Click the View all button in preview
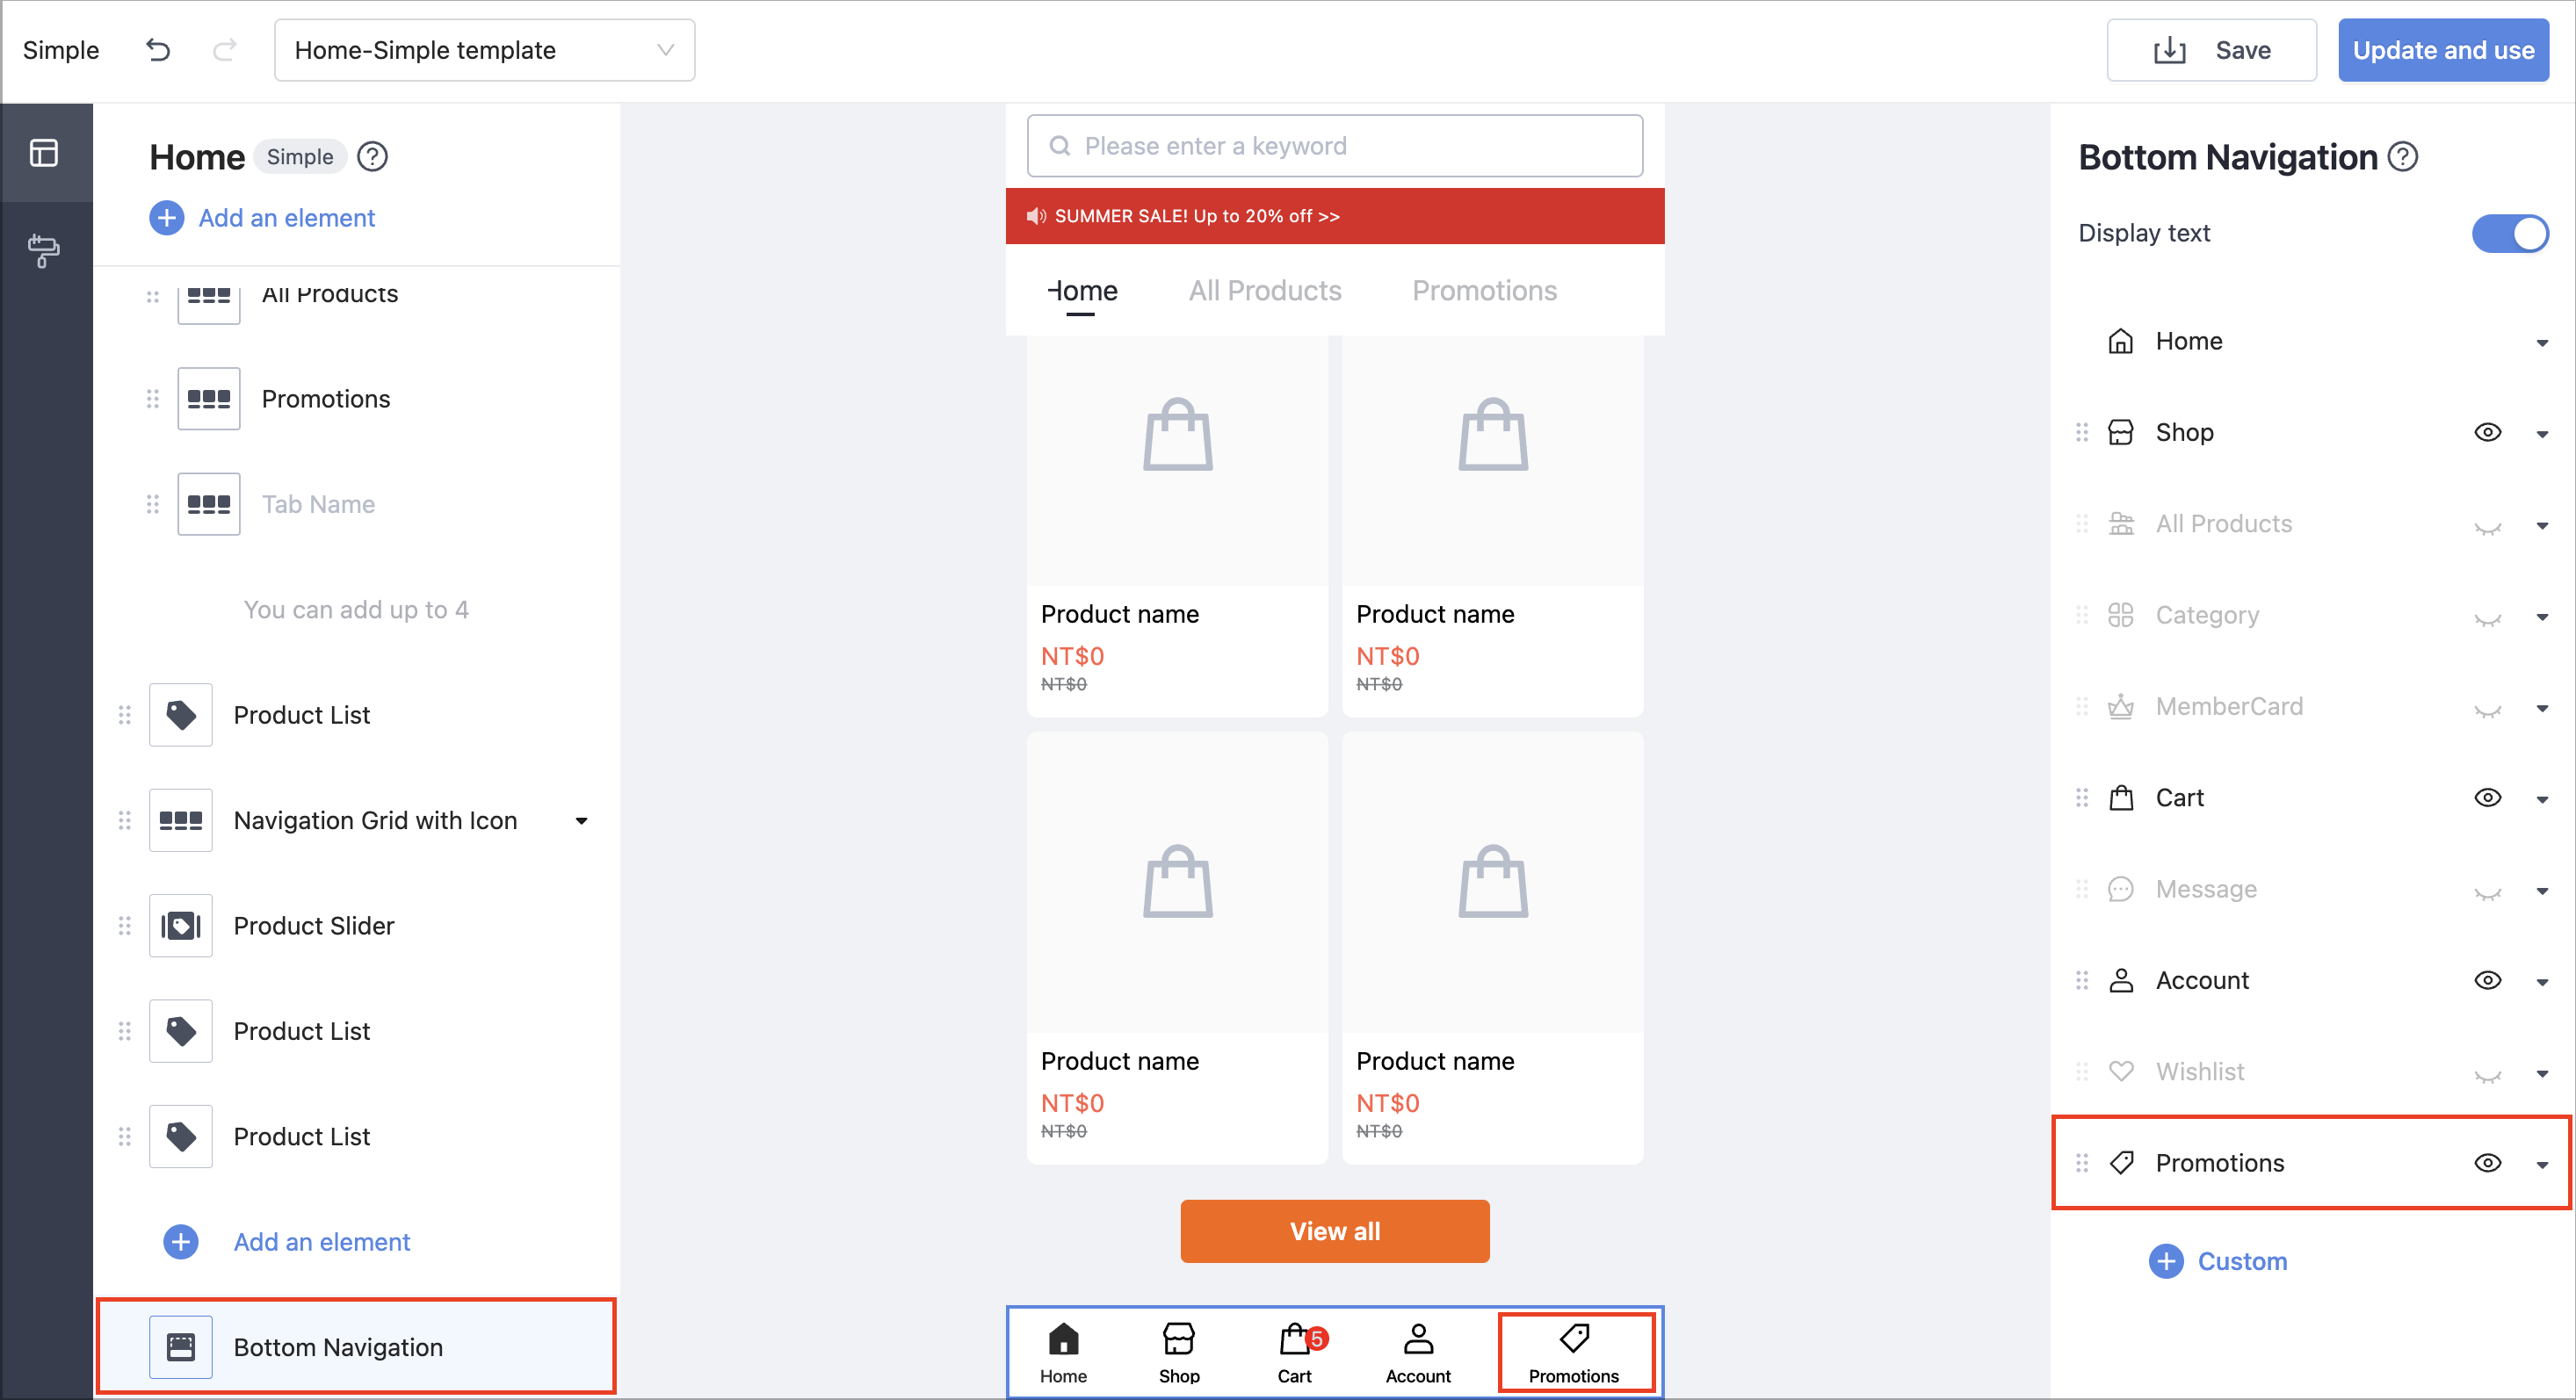 [x=1335, y=1231]
